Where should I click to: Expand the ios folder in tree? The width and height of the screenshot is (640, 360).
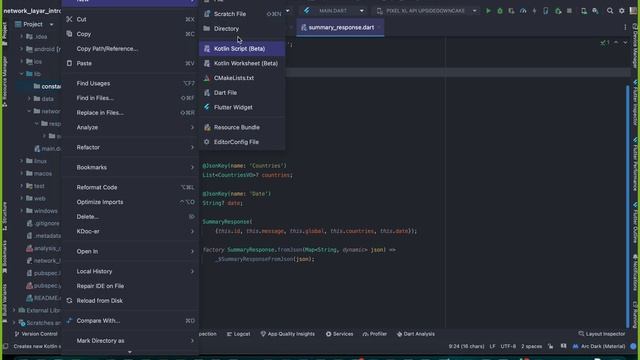tap(22, 62)
